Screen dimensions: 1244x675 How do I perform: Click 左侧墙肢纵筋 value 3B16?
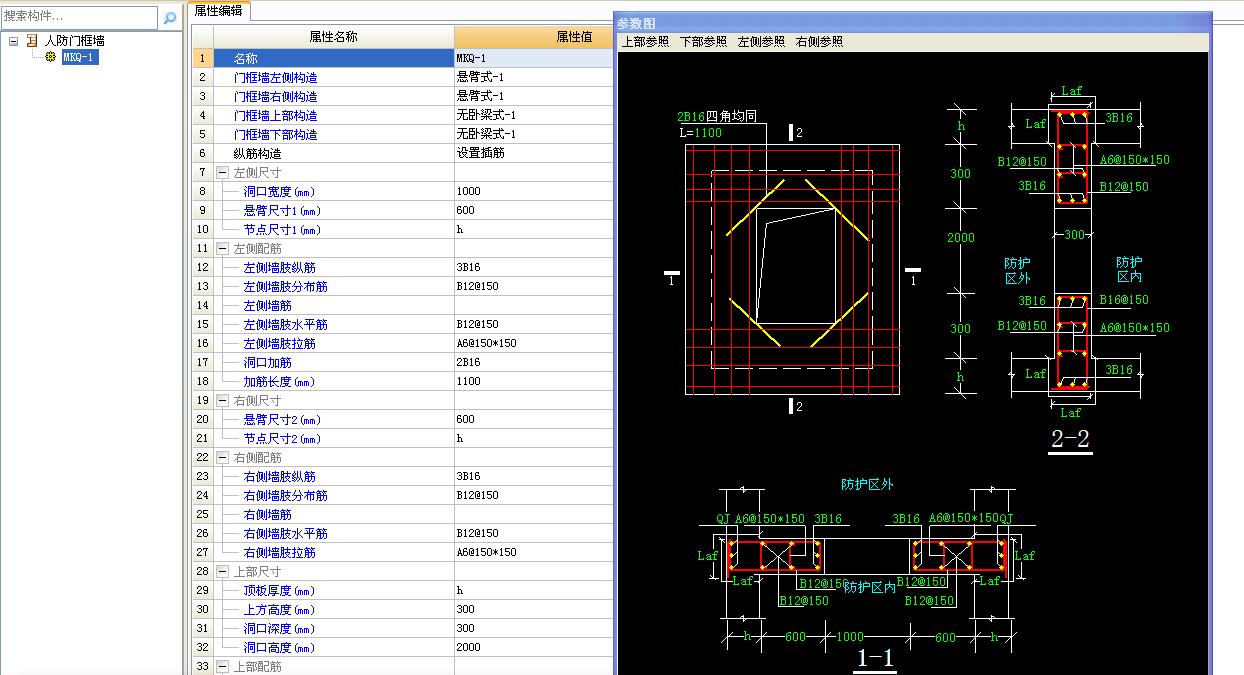pyautogui.click(x=534, y=268)
